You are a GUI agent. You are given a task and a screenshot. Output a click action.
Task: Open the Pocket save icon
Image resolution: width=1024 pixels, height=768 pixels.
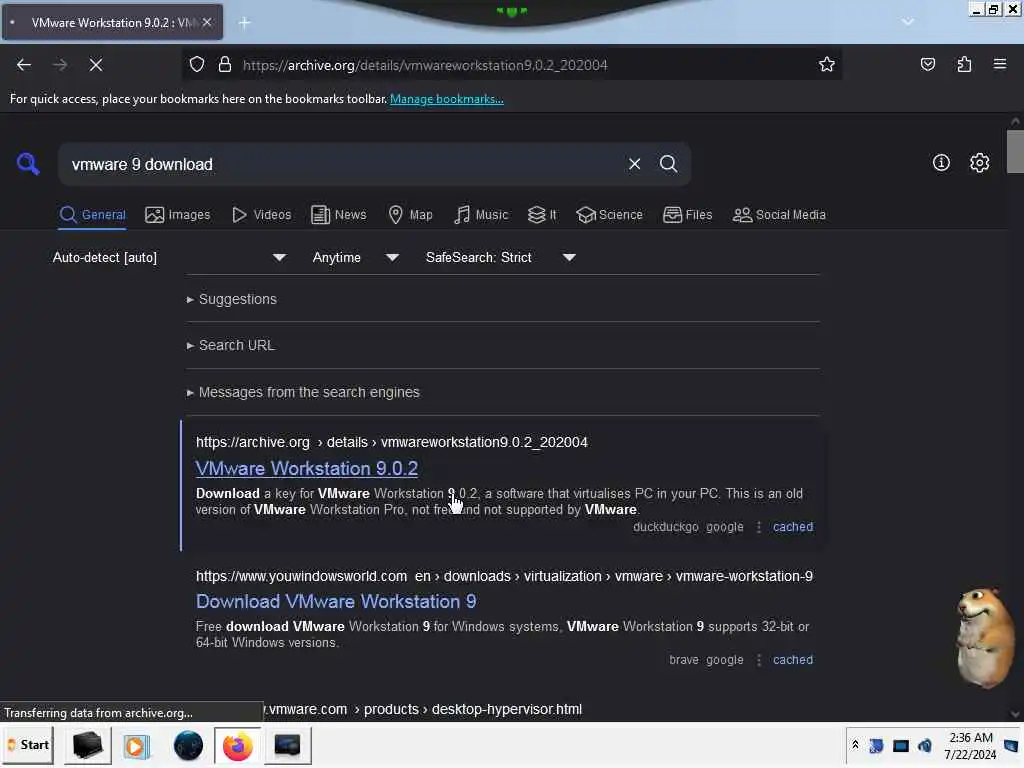(x=927, y=65)
